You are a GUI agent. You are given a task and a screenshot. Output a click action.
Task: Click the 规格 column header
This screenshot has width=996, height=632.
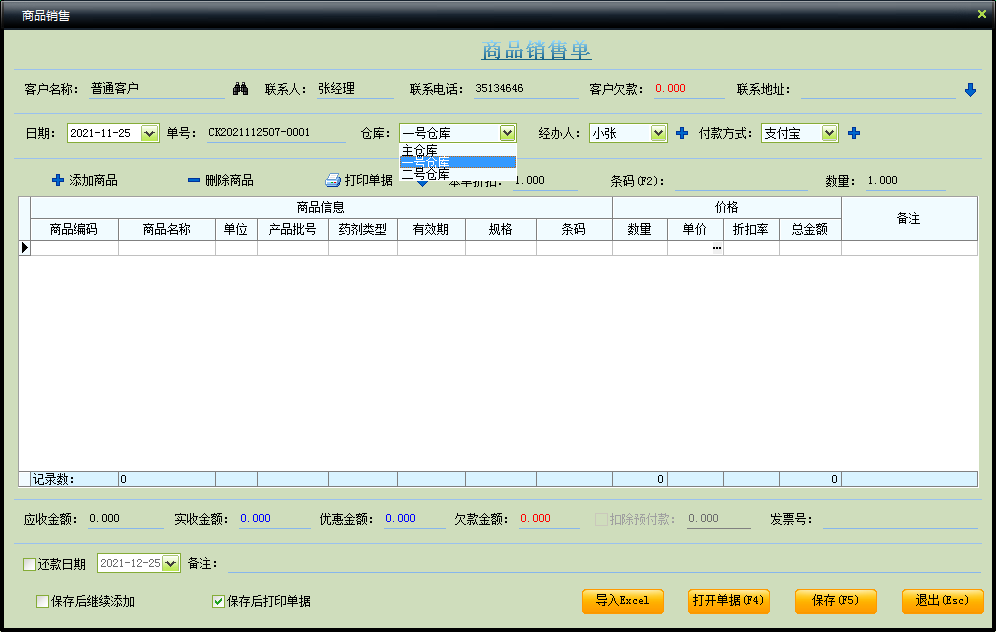click(501, 229)
